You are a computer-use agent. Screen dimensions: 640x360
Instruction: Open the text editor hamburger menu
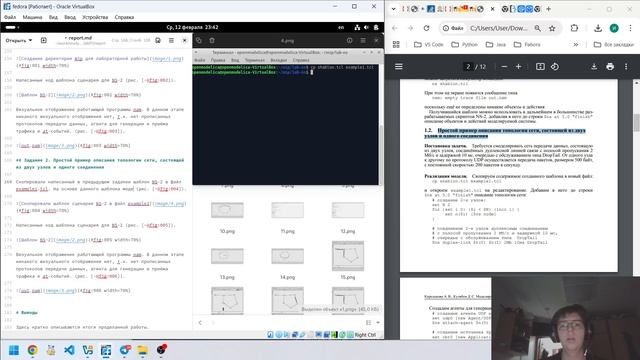point(171,40)
